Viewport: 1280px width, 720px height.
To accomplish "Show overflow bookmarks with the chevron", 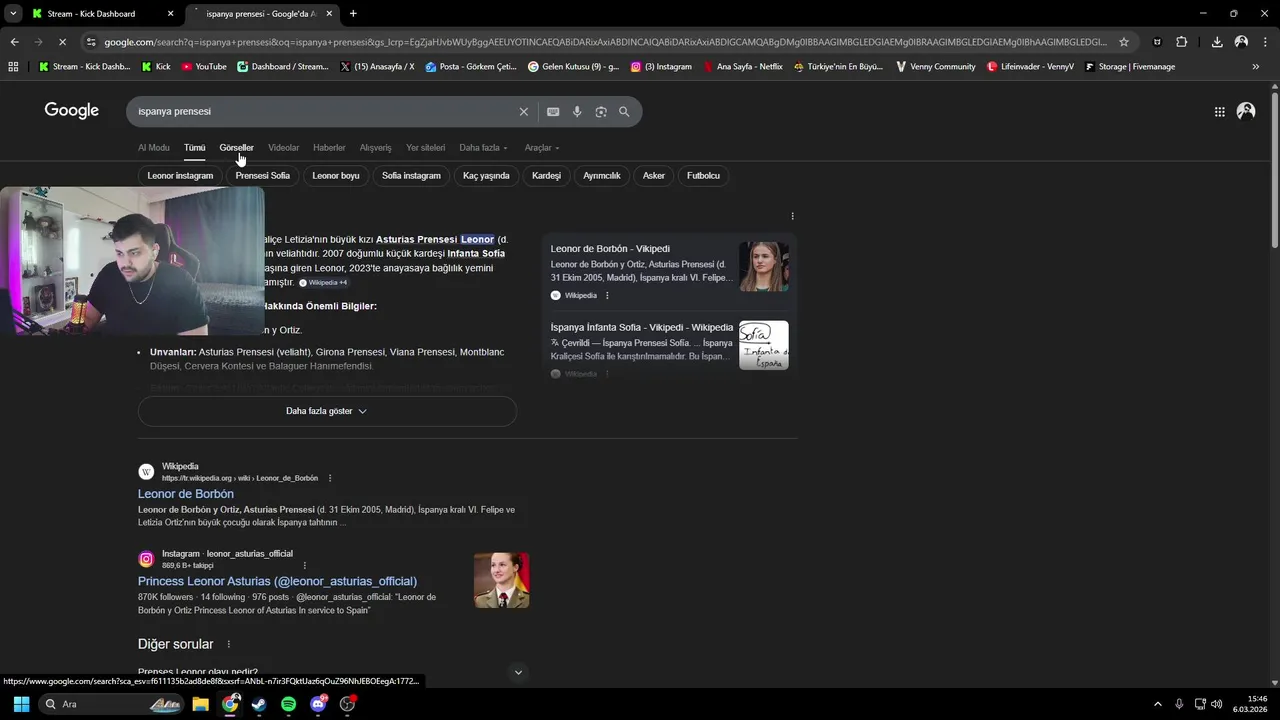I will click(1256, 67).
